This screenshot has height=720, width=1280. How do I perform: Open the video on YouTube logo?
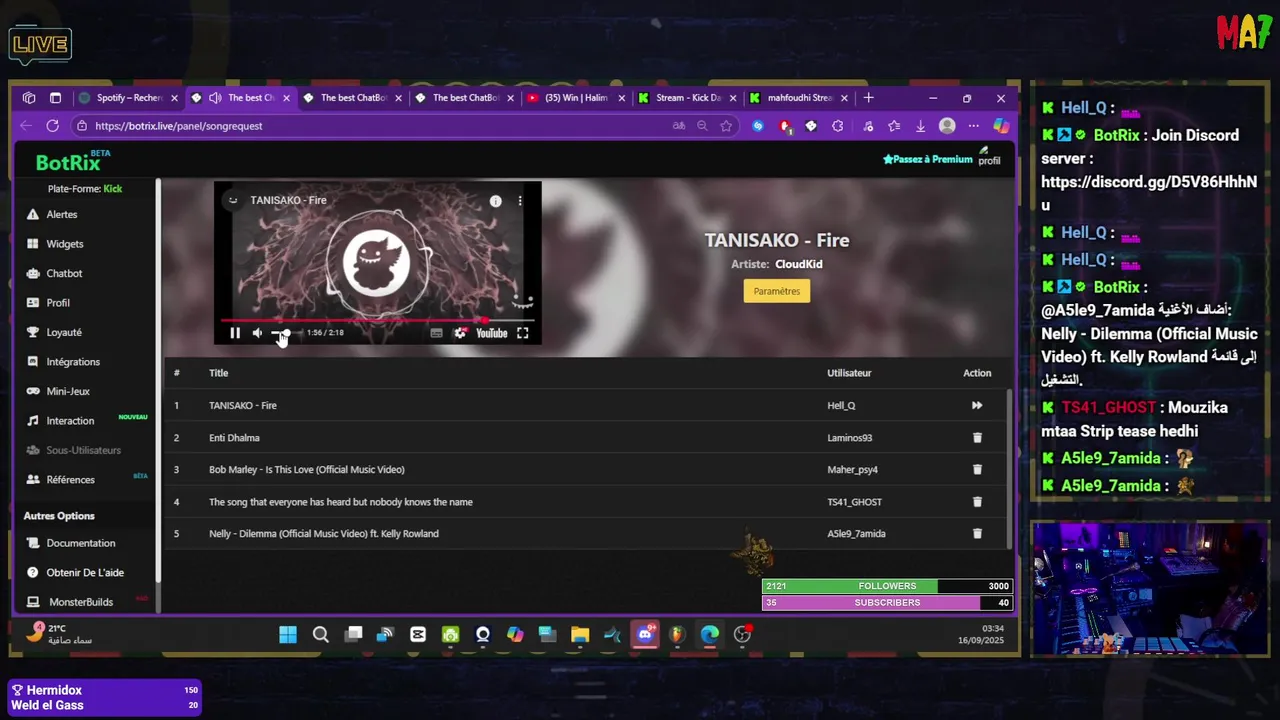coord(492,333)
